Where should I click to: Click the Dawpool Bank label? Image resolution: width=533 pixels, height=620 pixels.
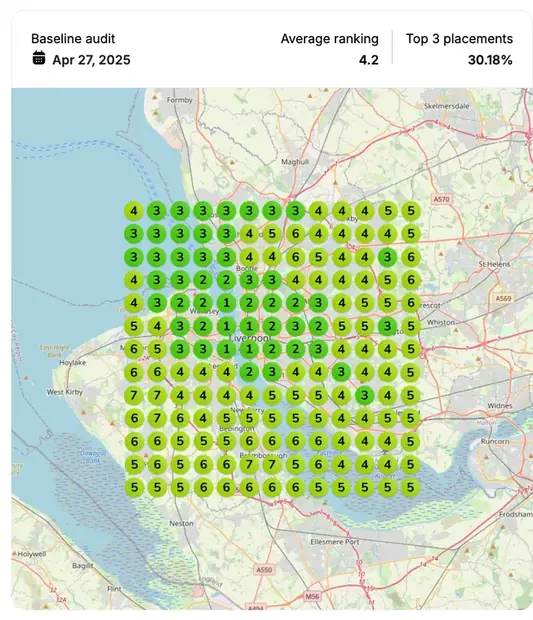pos(93,457)
